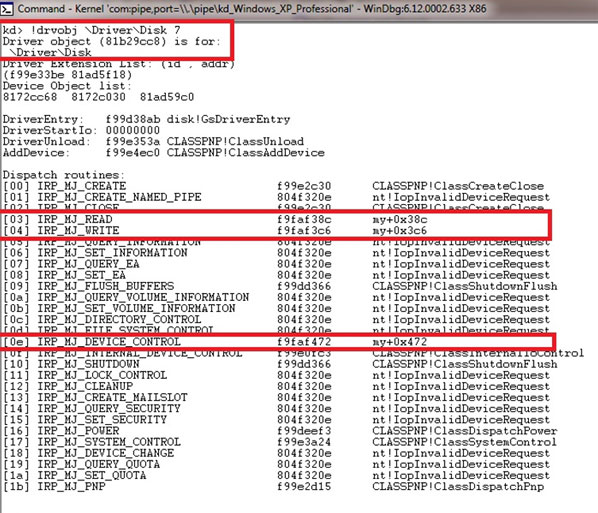Click the CLASSPNP!ClassAddDevice symbol
Screen dimensions: 598x513
(245, 153)
